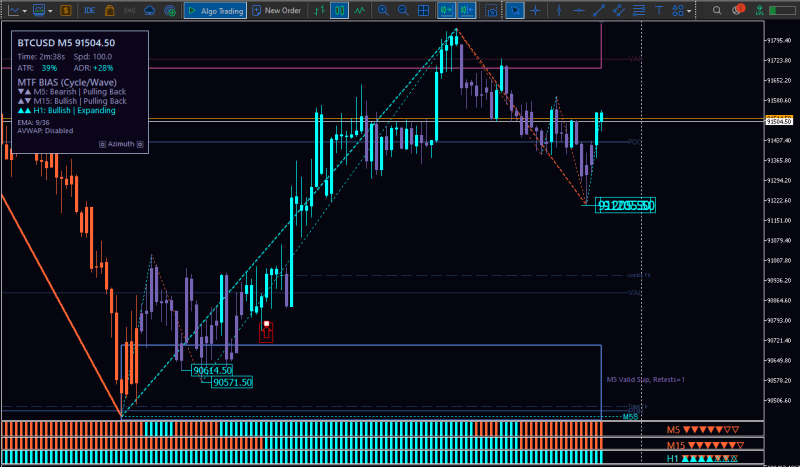Viewport: 800px width, 467px height.
Task: Click the ADR +28% value
Action: coord(103,68)
